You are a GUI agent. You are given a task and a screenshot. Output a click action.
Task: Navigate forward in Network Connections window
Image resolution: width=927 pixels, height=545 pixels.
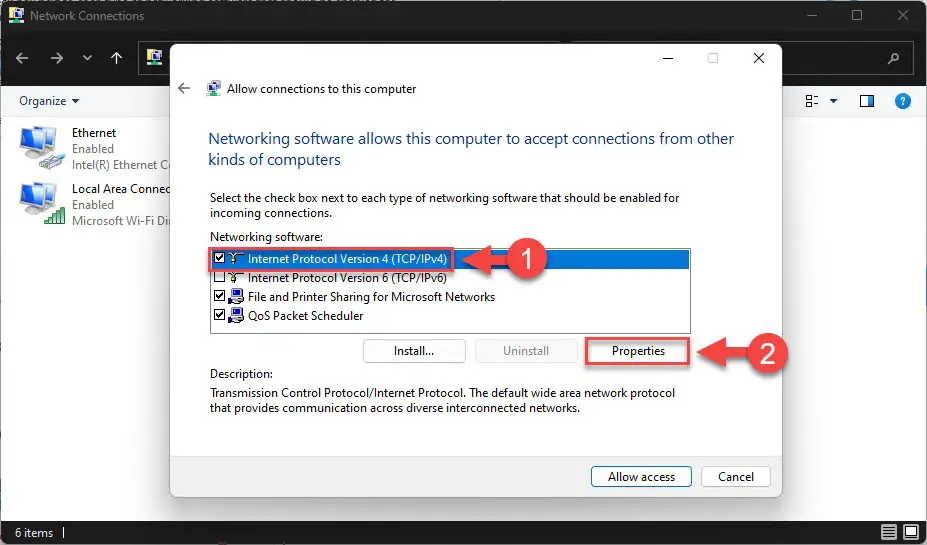57,58
